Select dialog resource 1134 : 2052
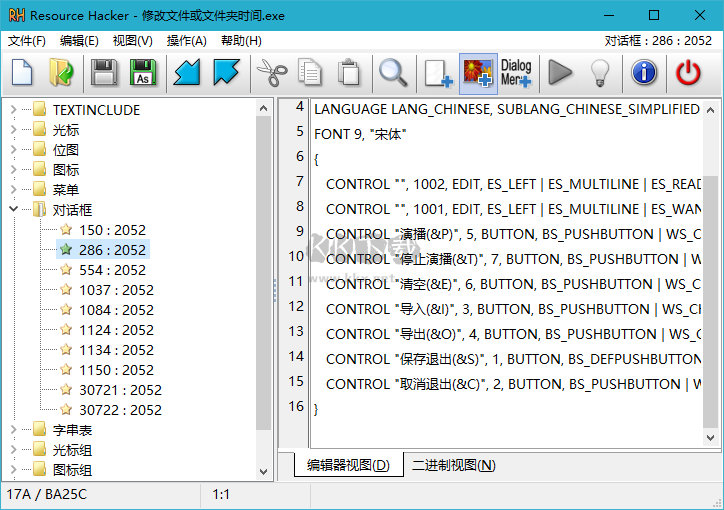724x510 pixels. (116, 349)
